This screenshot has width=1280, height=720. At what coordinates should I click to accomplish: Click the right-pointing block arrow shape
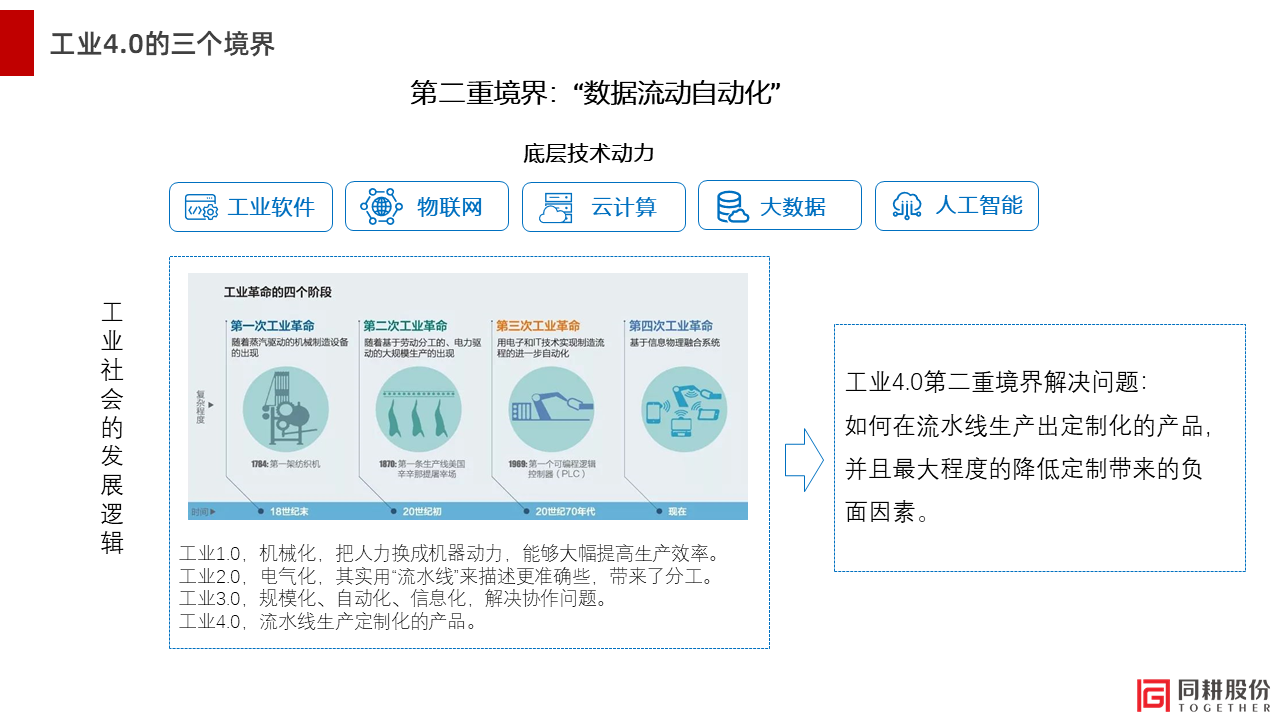pos(804,460)
